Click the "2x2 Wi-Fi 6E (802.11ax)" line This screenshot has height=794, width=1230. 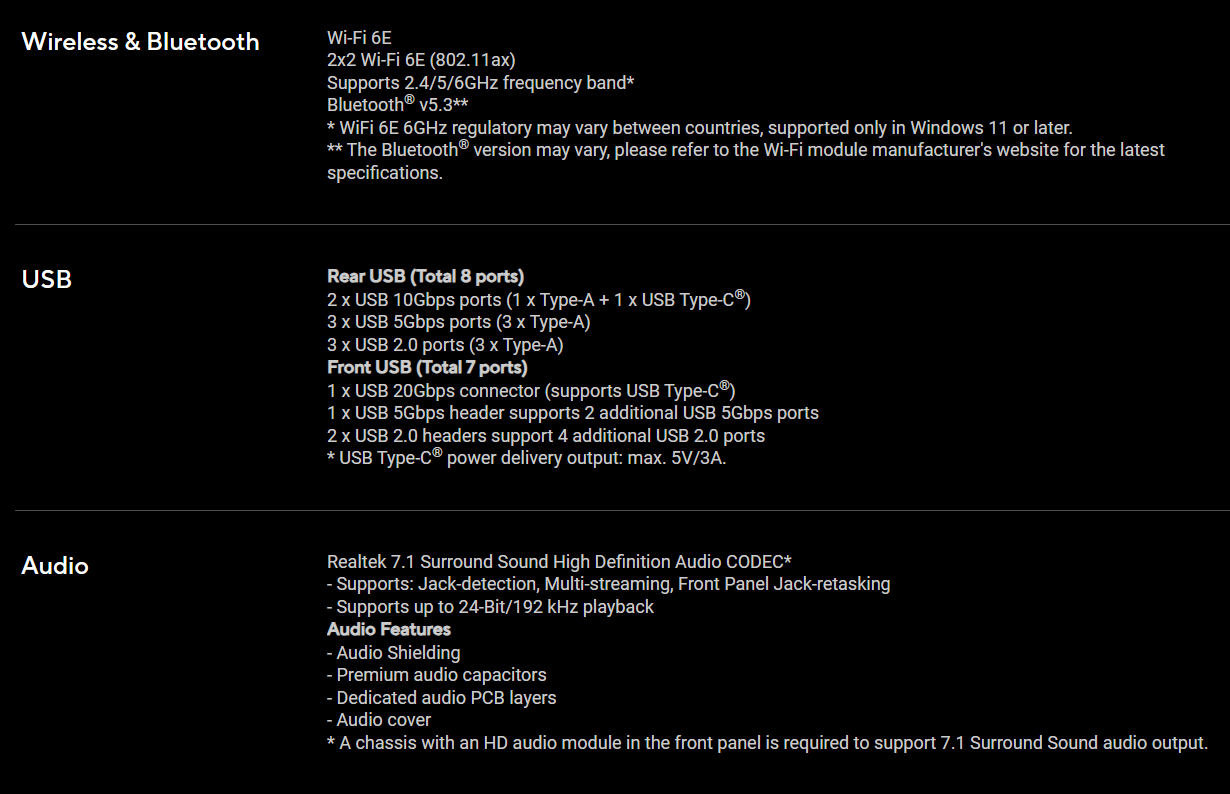421,60
